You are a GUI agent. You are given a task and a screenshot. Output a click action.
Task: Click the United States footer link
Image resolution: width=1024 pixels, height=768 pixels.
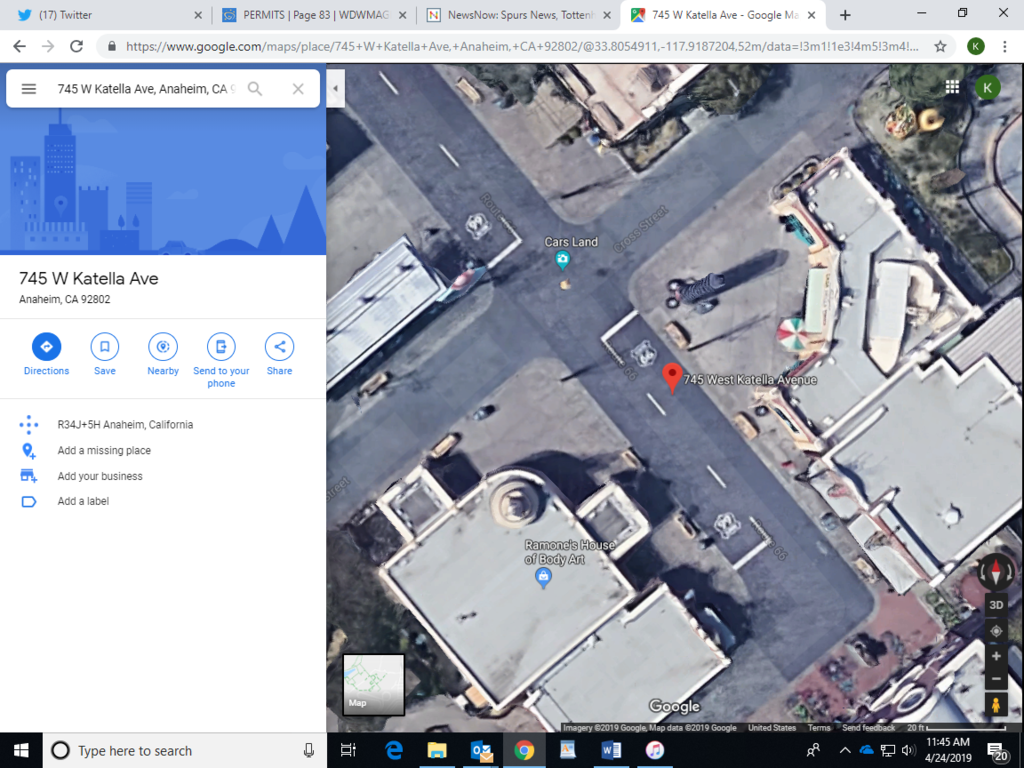[772, 728]
